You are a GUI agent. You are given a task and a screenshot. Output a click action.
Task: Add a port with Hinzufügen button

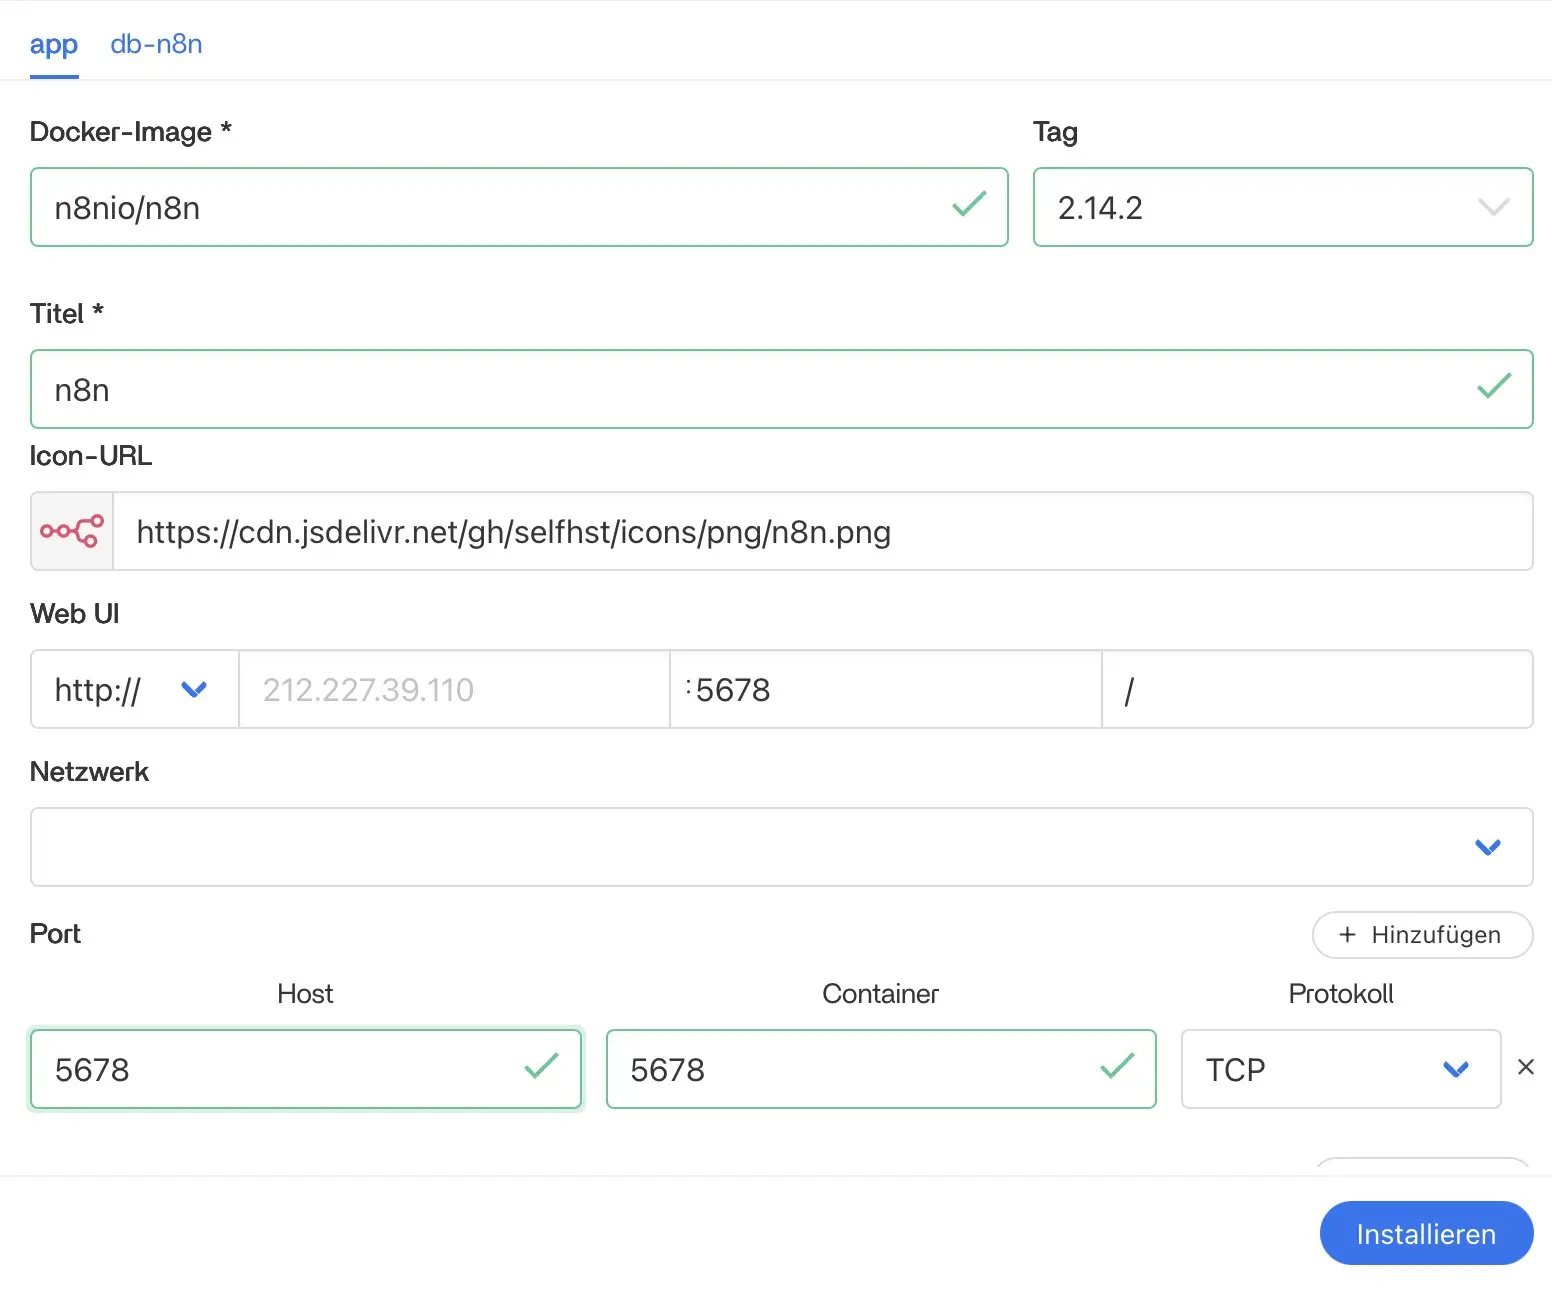(1421, 935)
